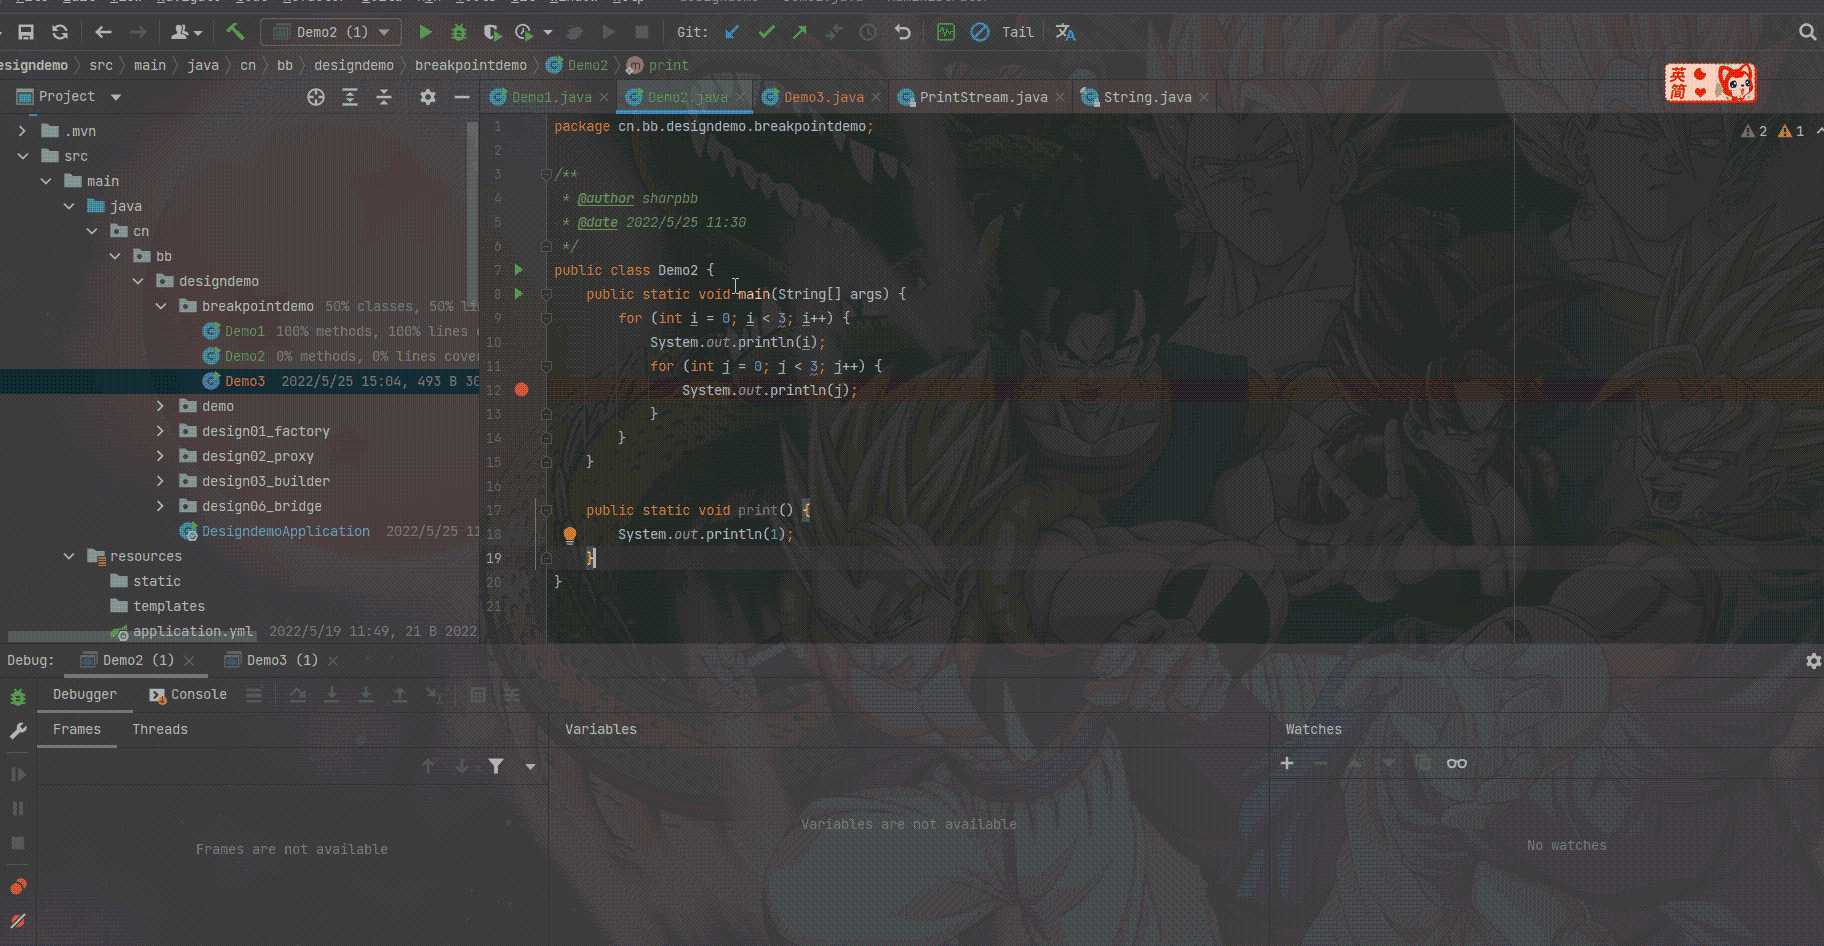Hide the Project panel with minus icon
The image size is (1824, 946).
click(461, 97)
